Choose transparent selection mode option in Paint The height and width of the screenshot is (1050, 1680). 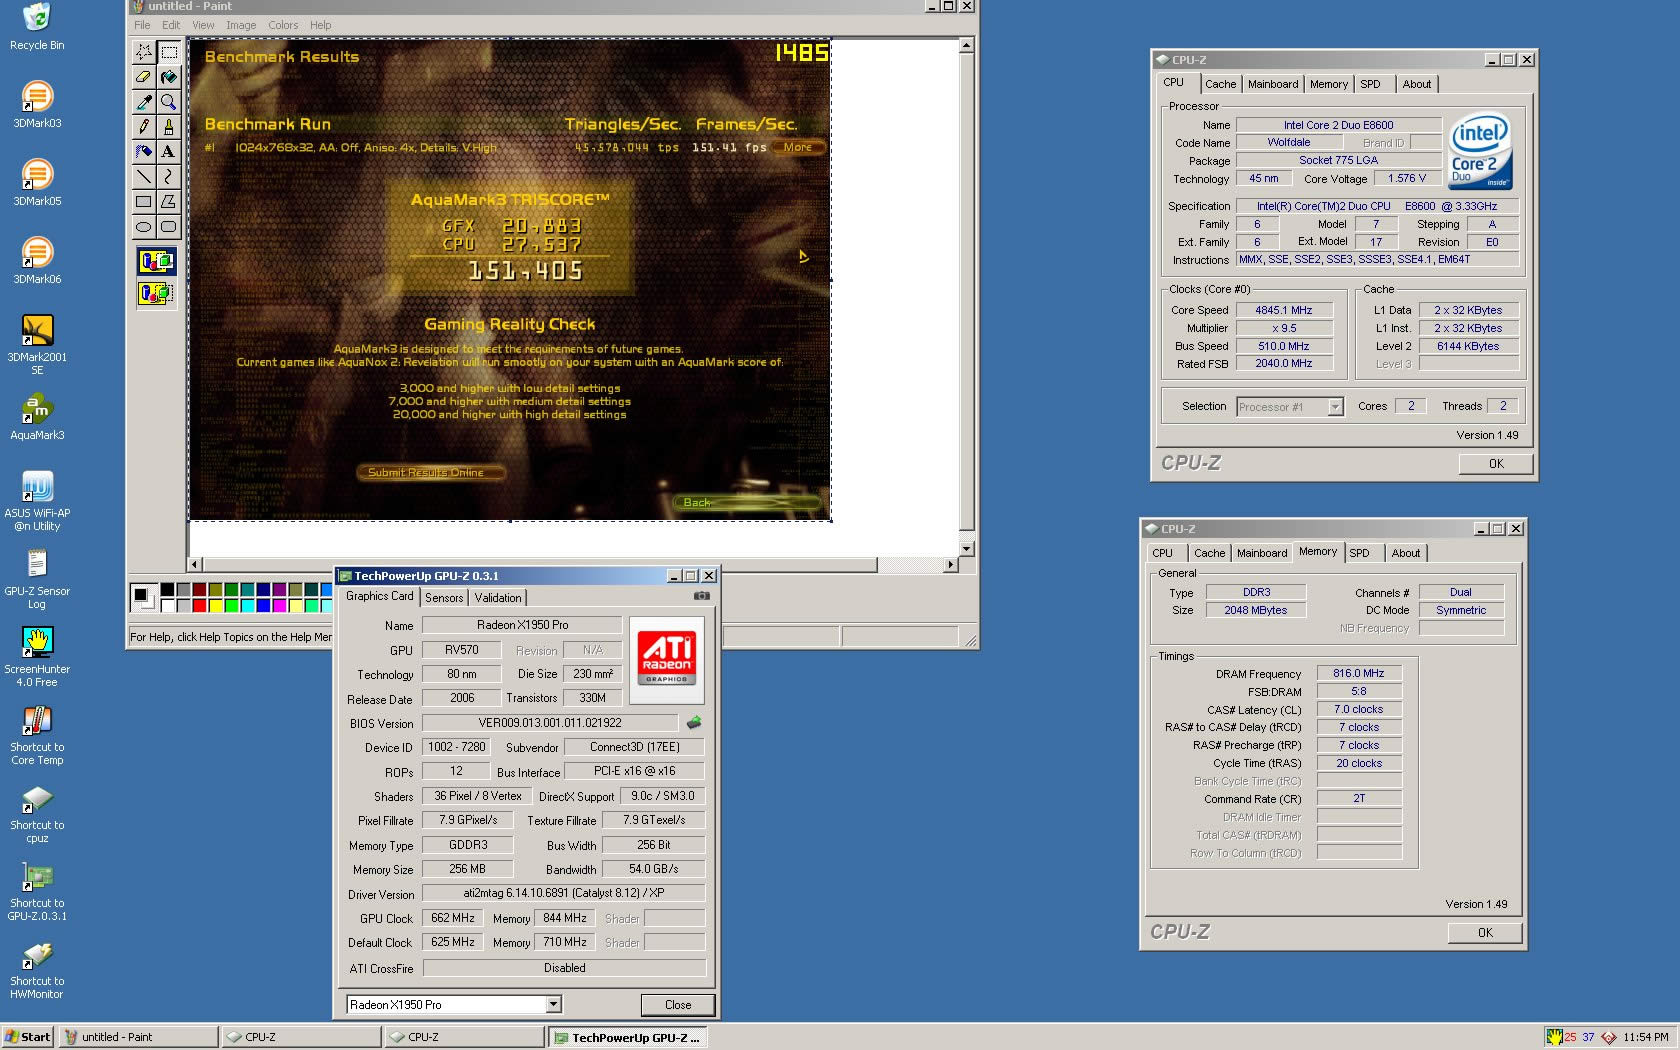tap(156, 293)
